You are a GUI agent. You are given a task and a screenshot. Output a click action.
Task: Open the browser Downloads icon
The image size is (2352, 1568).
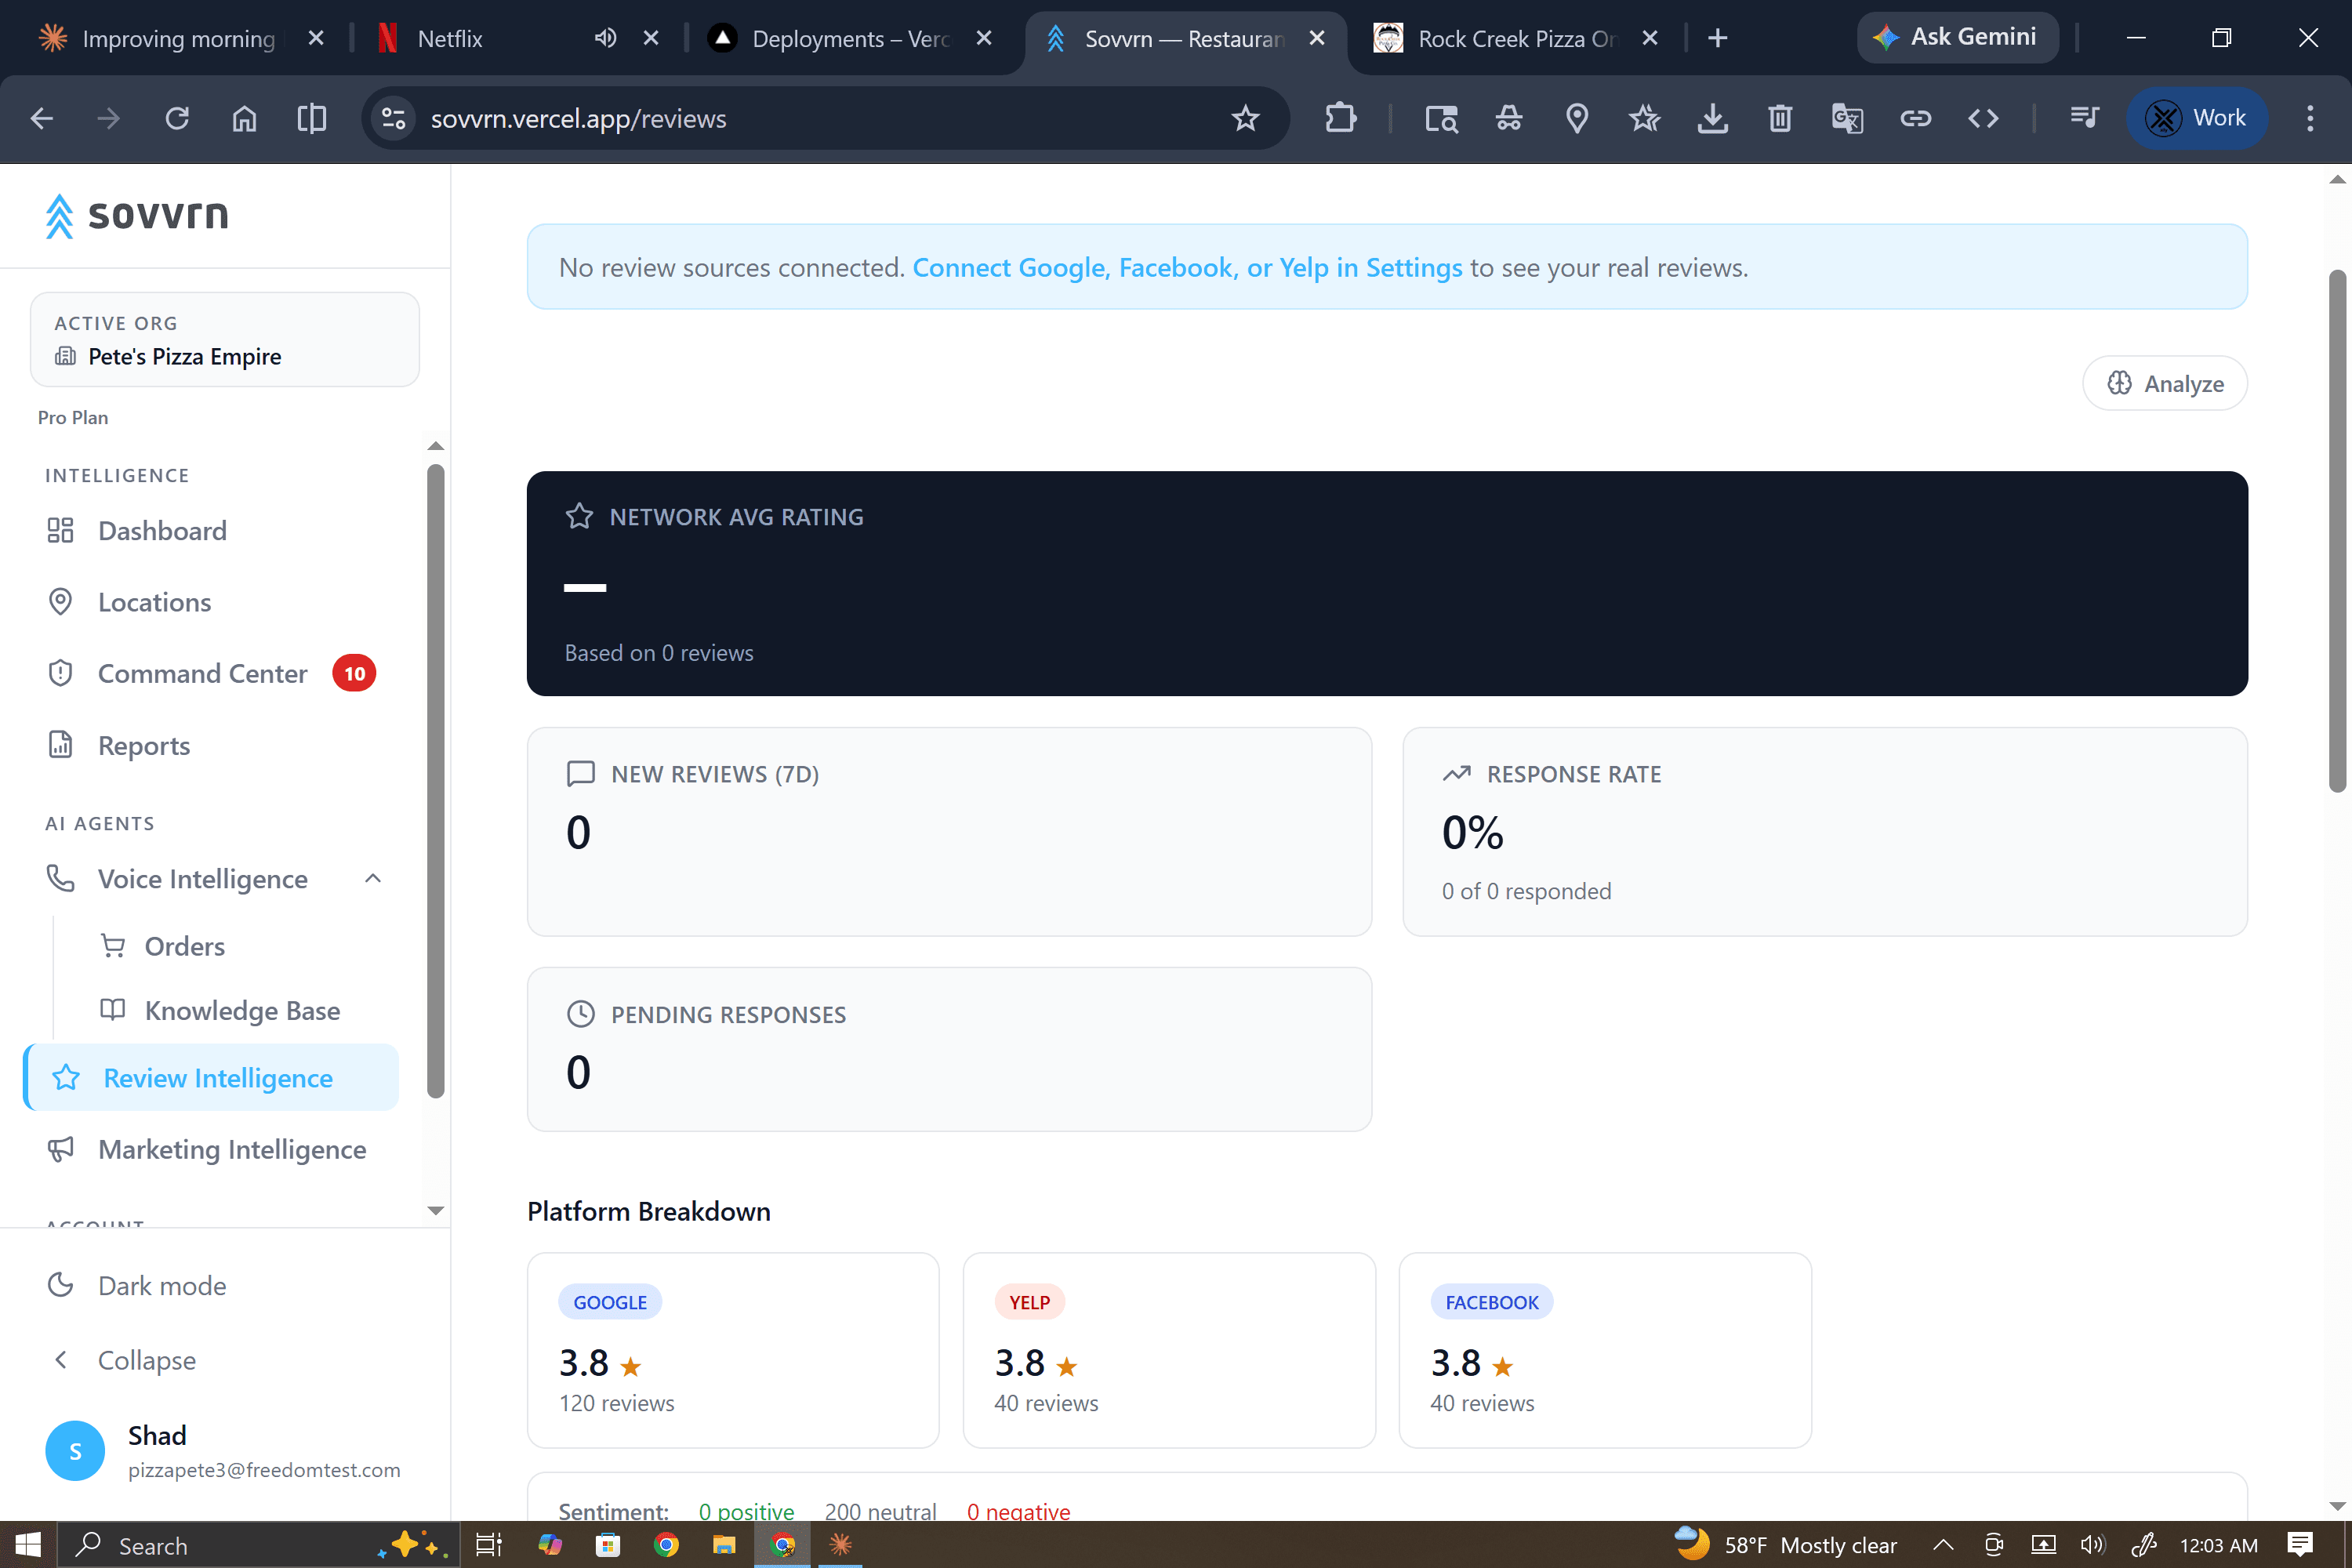[1713, 118]
